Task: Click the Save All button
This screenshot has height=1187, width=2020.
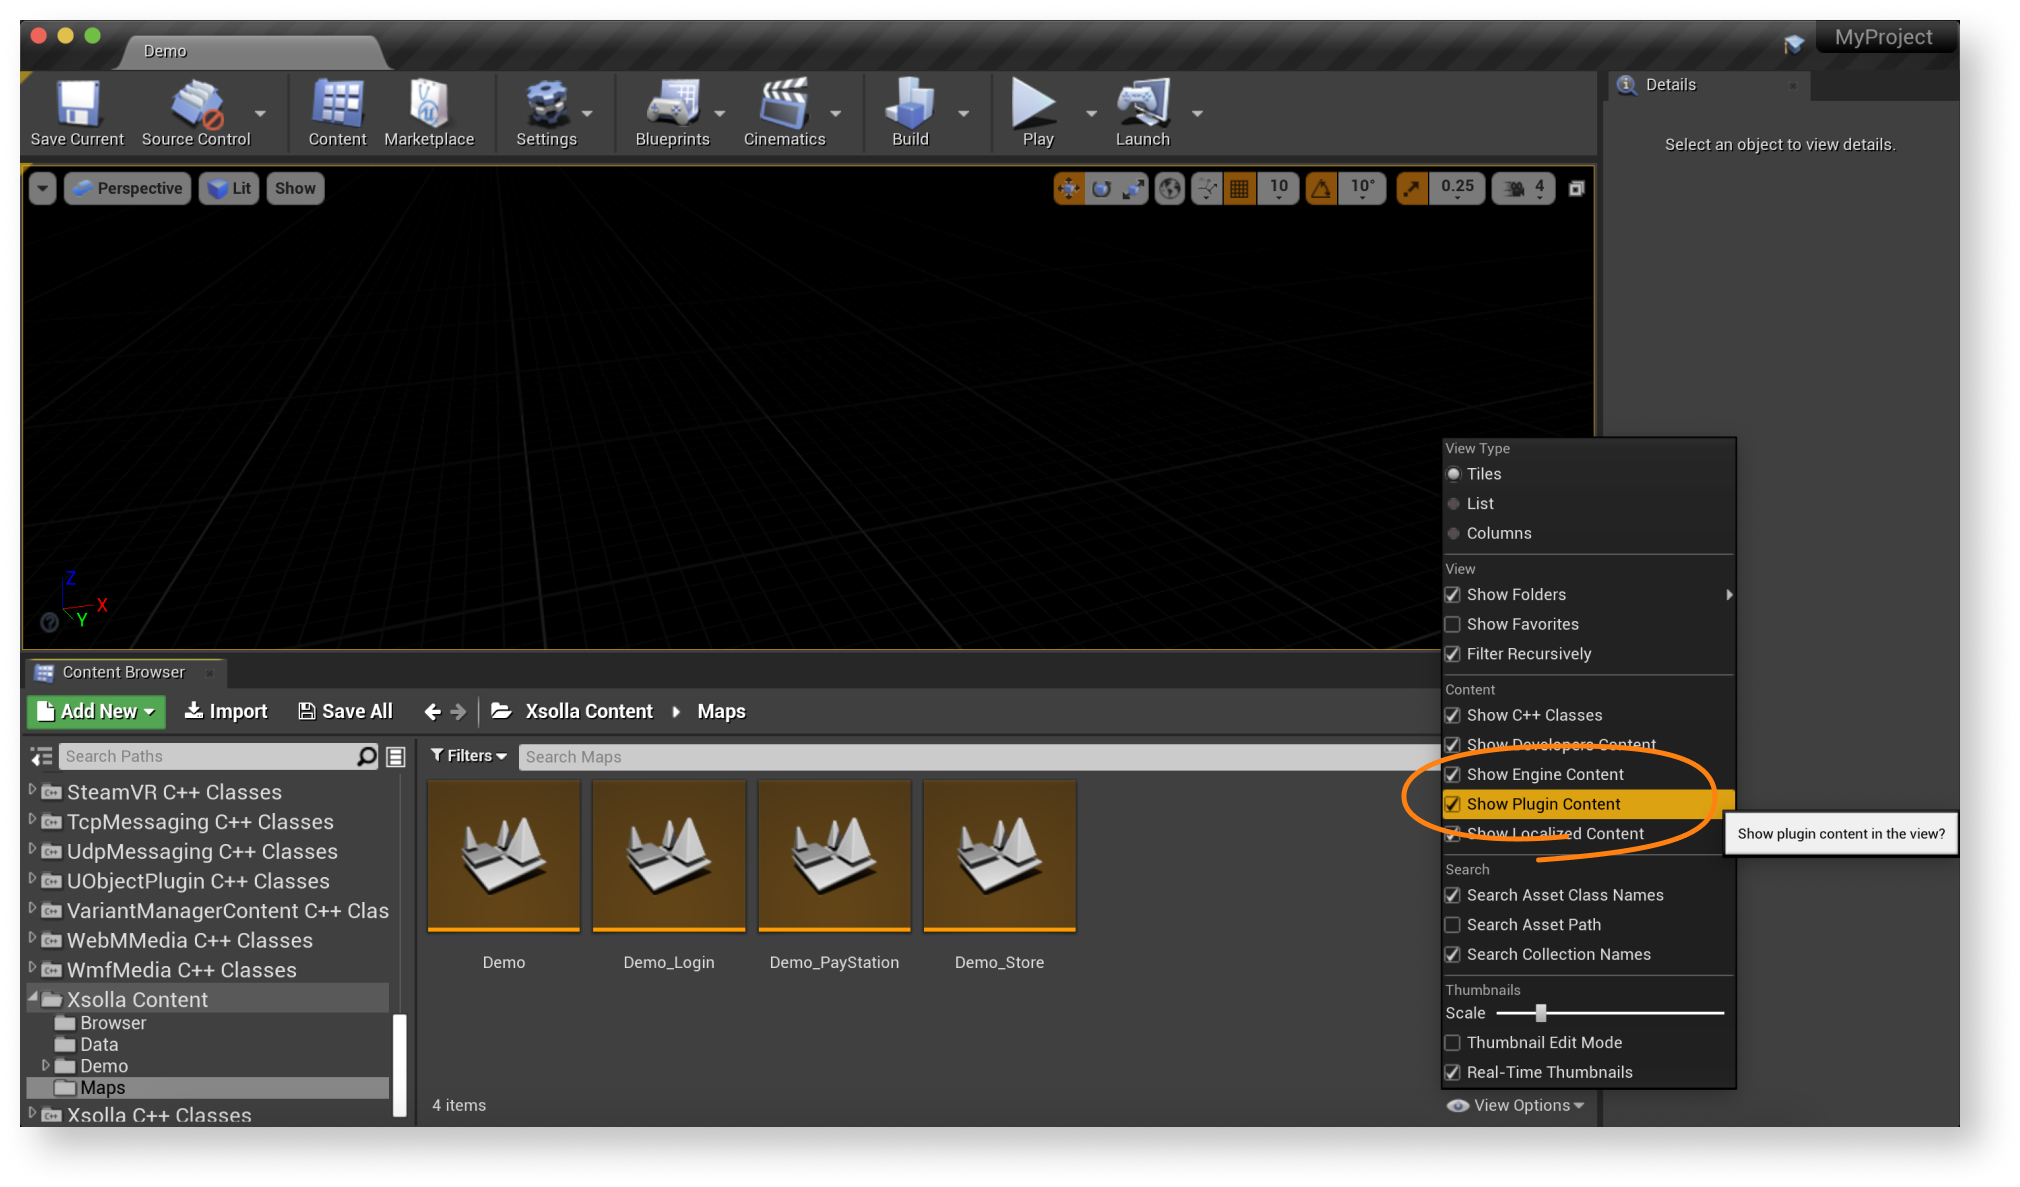Action: click(345, 711)
